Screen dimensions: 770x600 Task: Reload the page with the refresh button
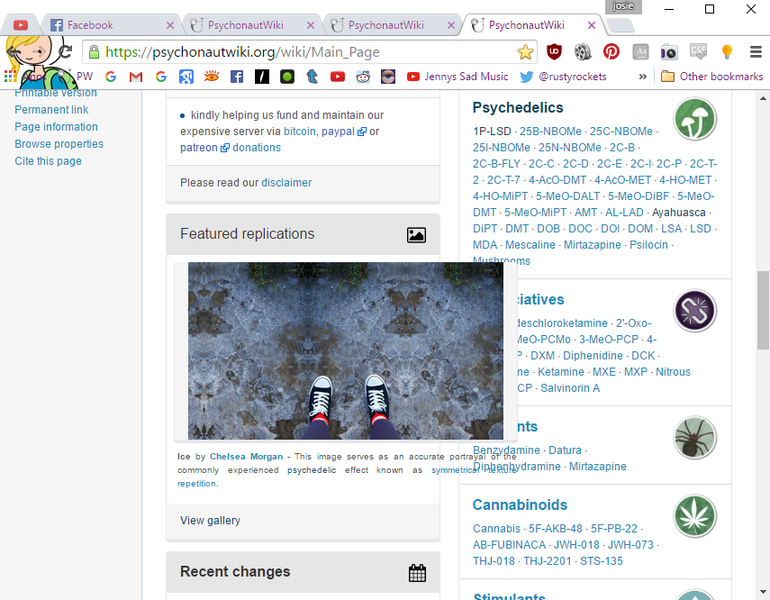click(65, 51)
